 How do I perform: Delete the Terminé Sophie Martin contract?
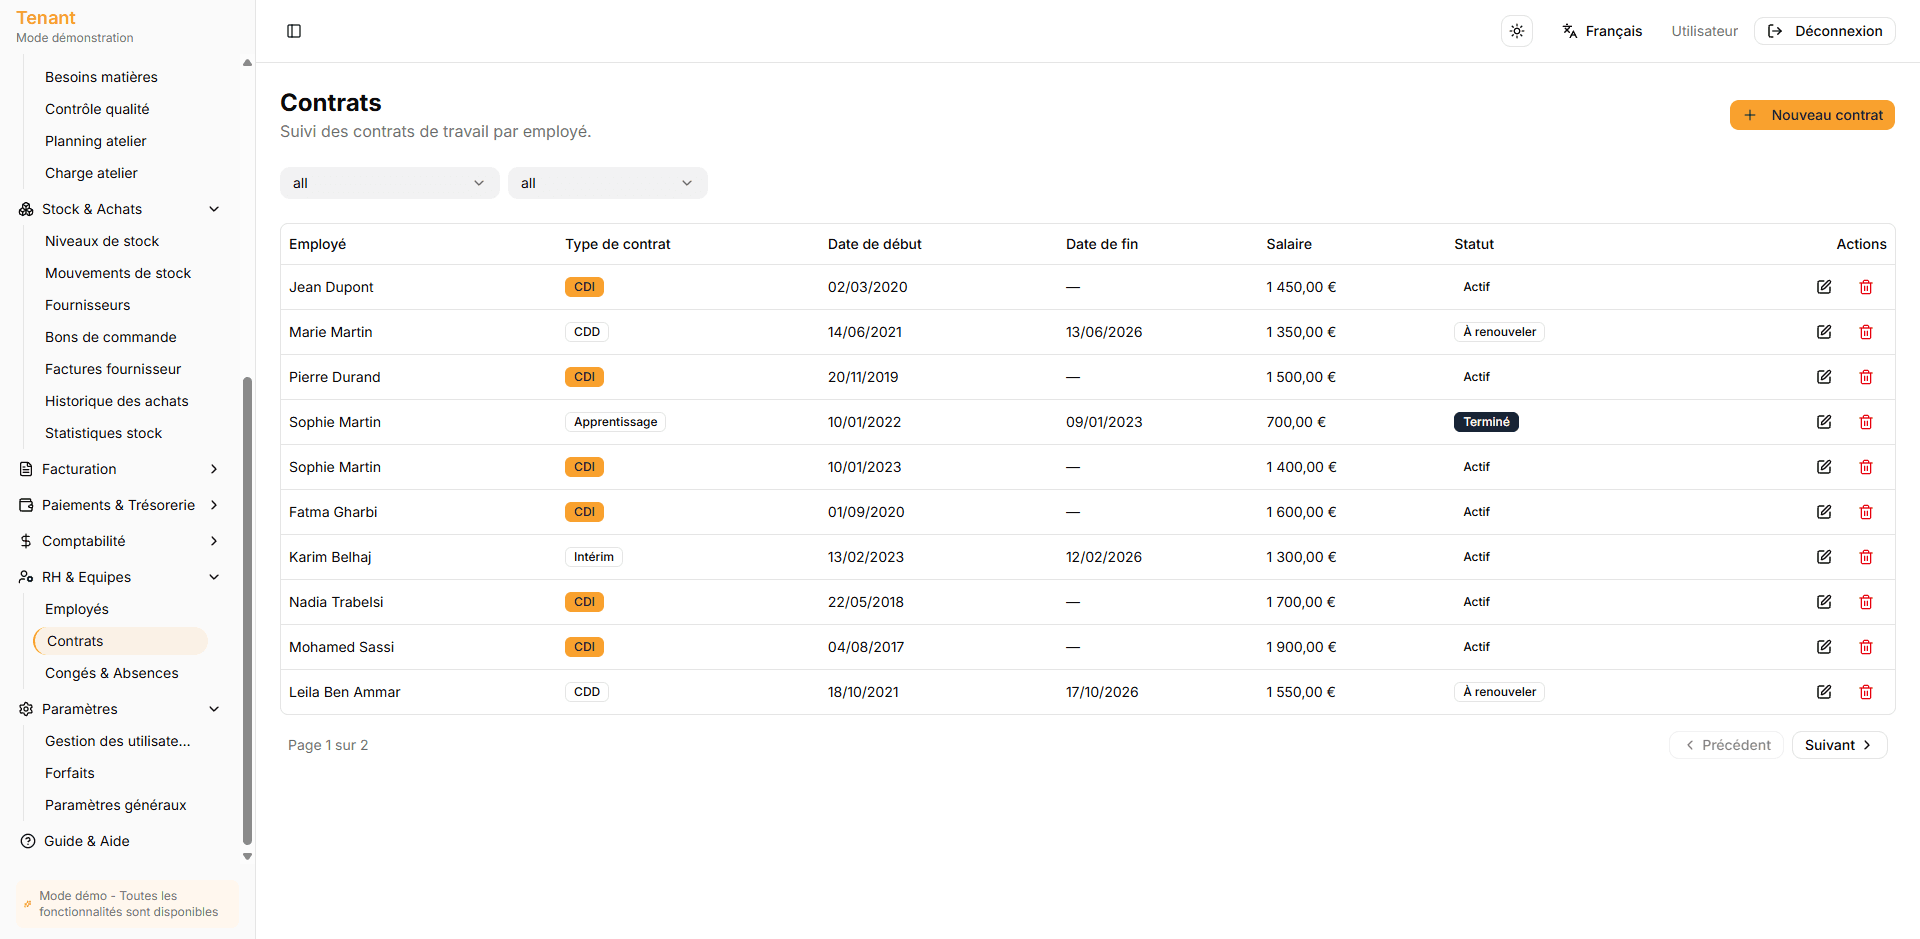point(1866,422)
